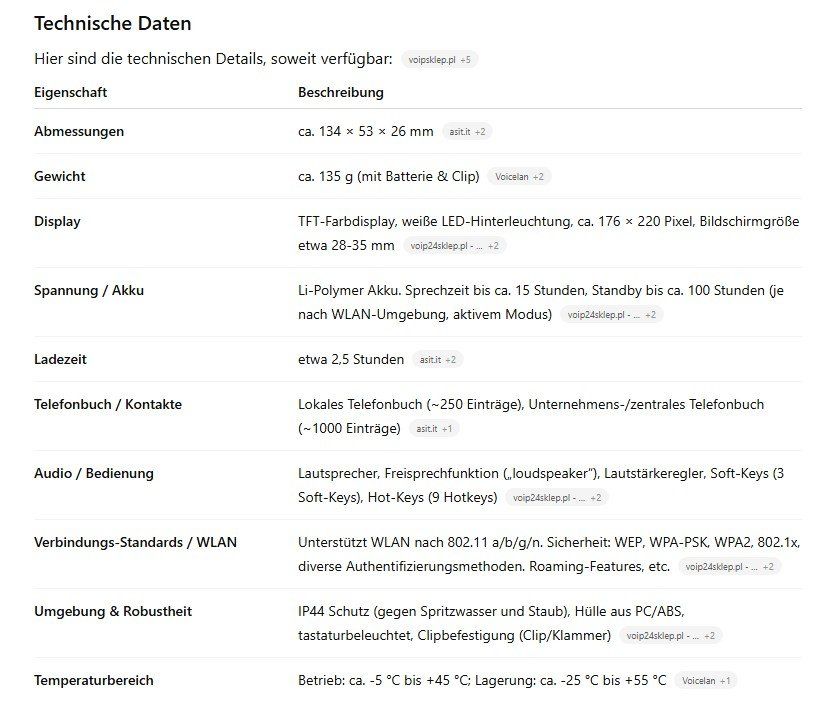Open voip24sklep.pl chip in Audio / Bedienung row
This screenshot has width=833, height=715.
[x=557, y=498]
